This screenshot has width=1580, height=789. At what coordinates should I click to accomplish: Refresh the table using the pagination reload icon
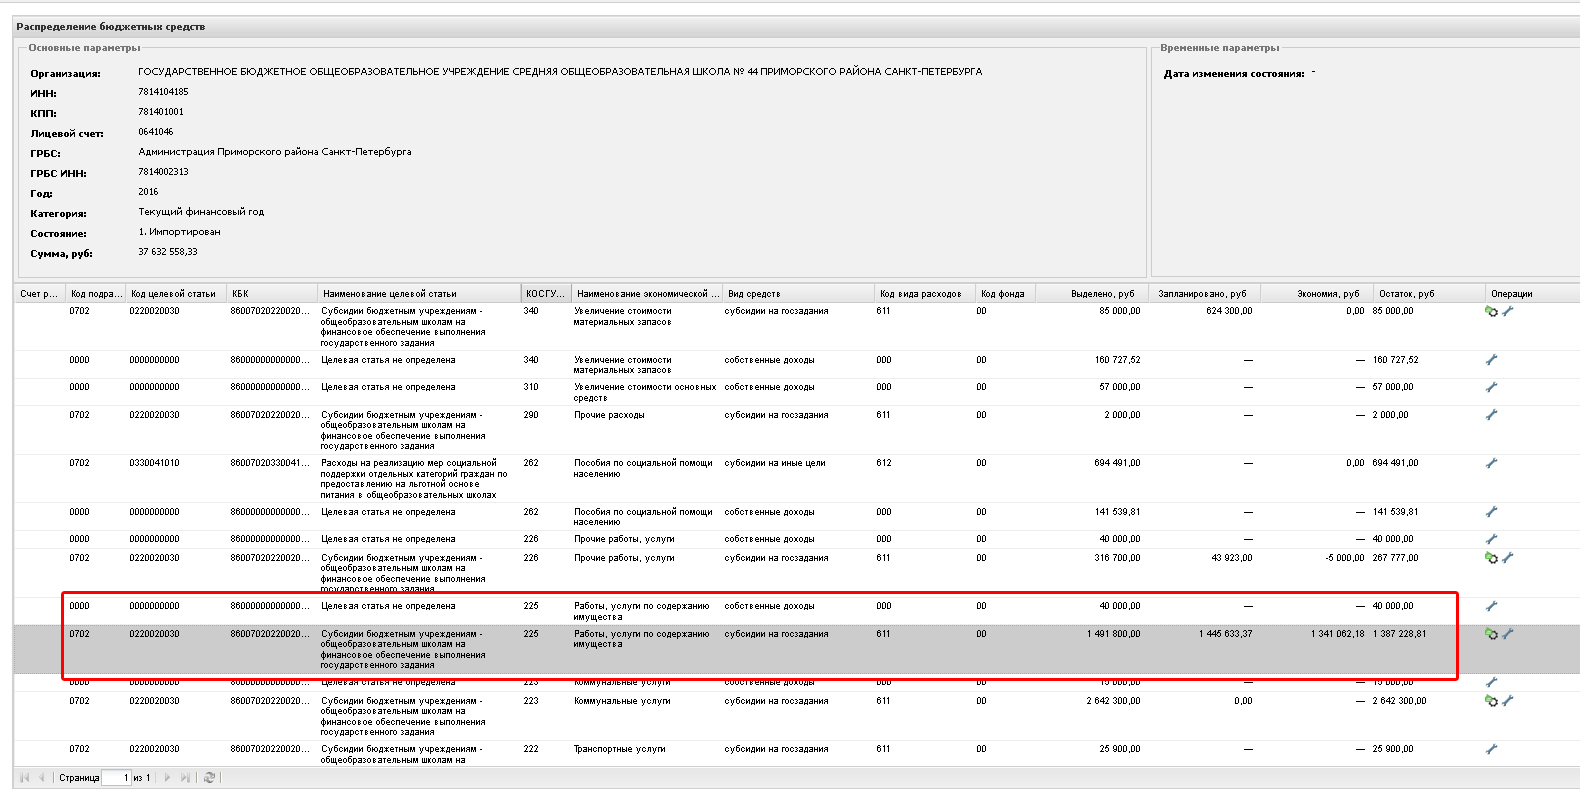point(209,778)
